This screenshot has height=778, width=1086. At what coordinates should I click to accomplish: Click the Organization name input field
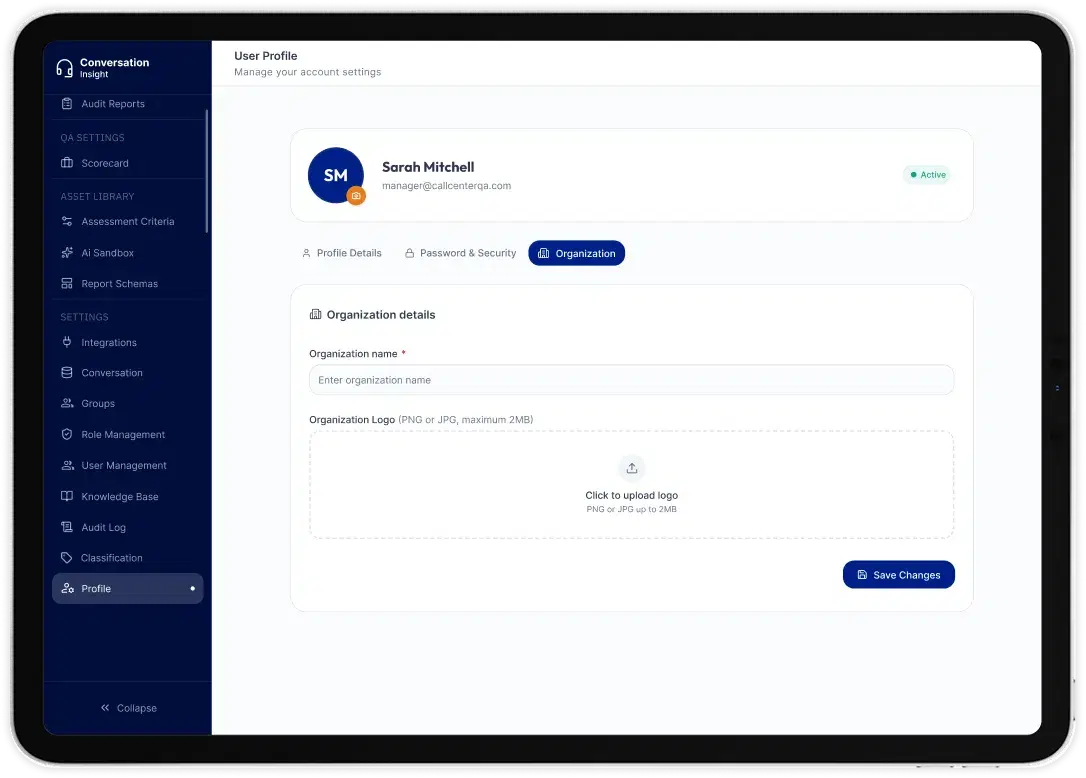pyautogui.click(x=631, y=380)
